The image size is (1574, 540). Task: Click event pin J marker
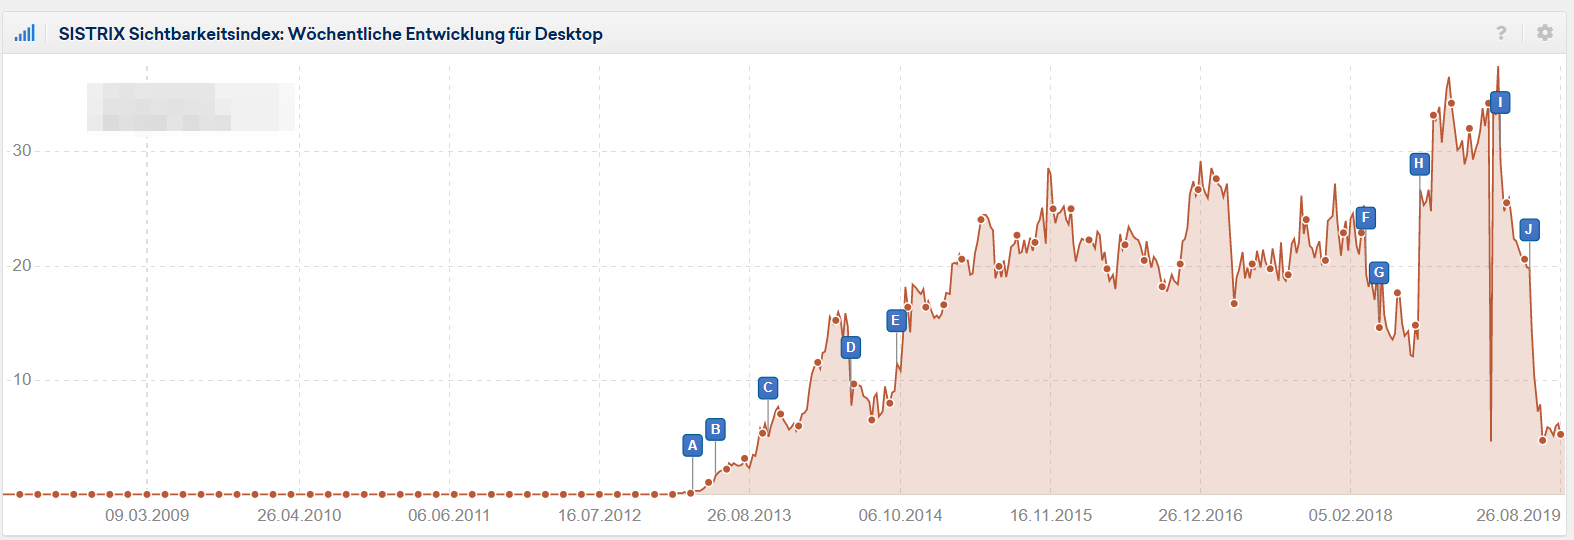1528,230
